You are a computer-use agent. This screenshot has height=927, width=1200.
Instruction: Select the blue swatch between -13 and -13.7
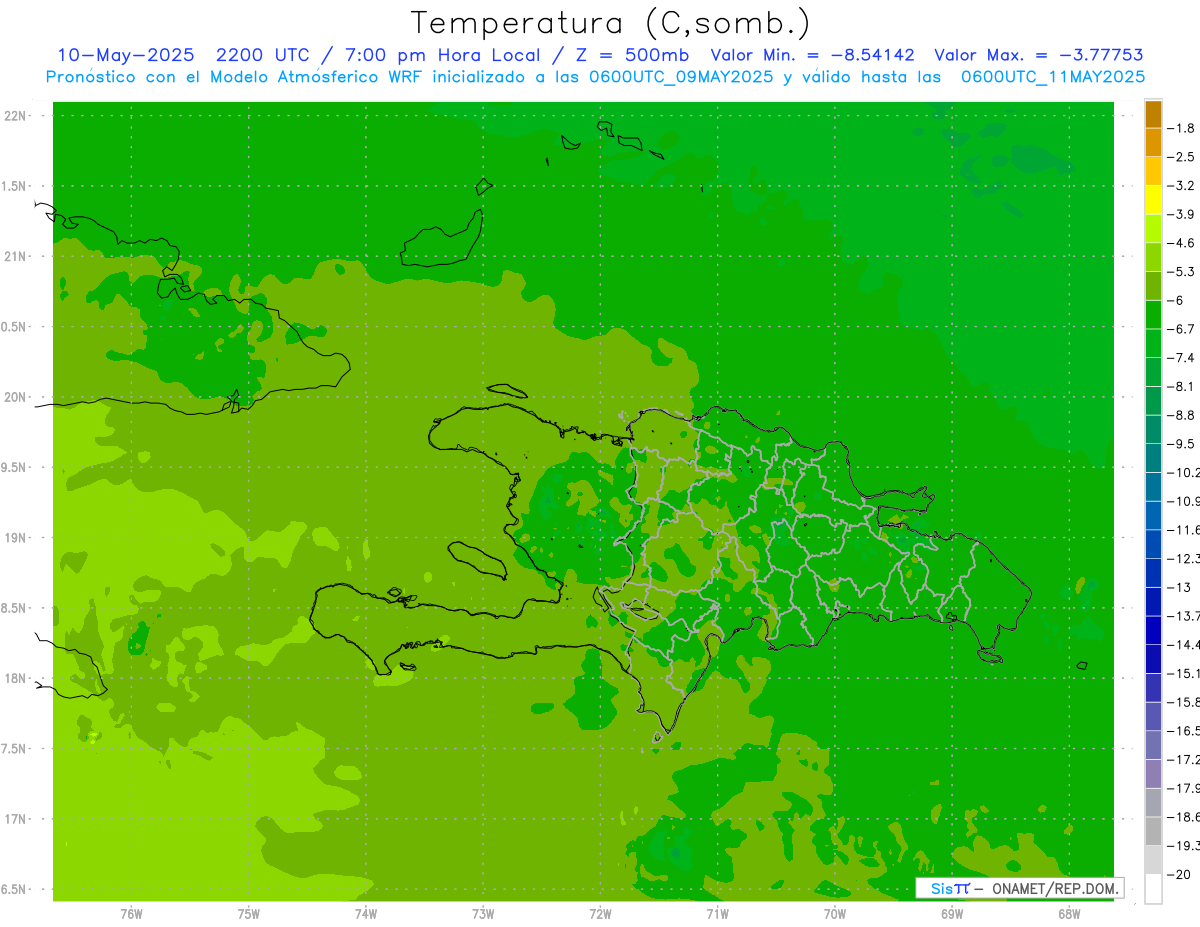pyautogui.click(x=1153, y=601)
